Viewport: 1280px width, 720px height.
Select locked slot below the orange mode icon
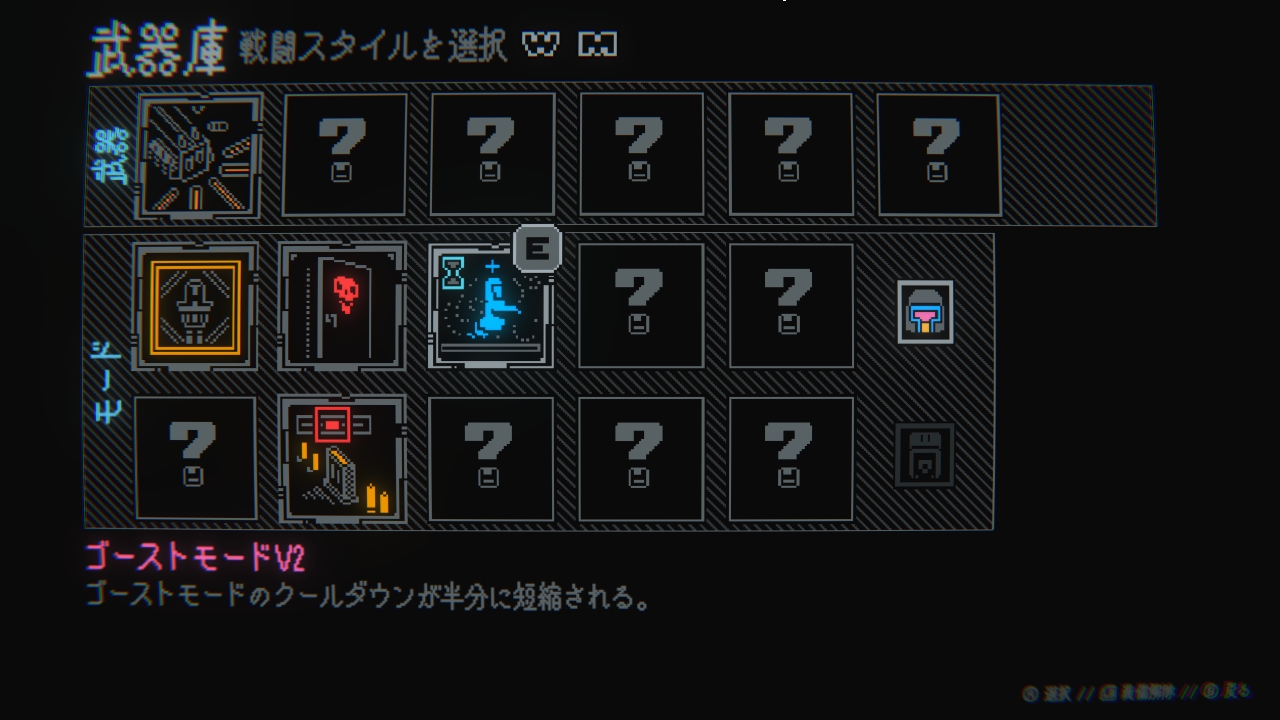pyautogui.click(x=195, y=459)
